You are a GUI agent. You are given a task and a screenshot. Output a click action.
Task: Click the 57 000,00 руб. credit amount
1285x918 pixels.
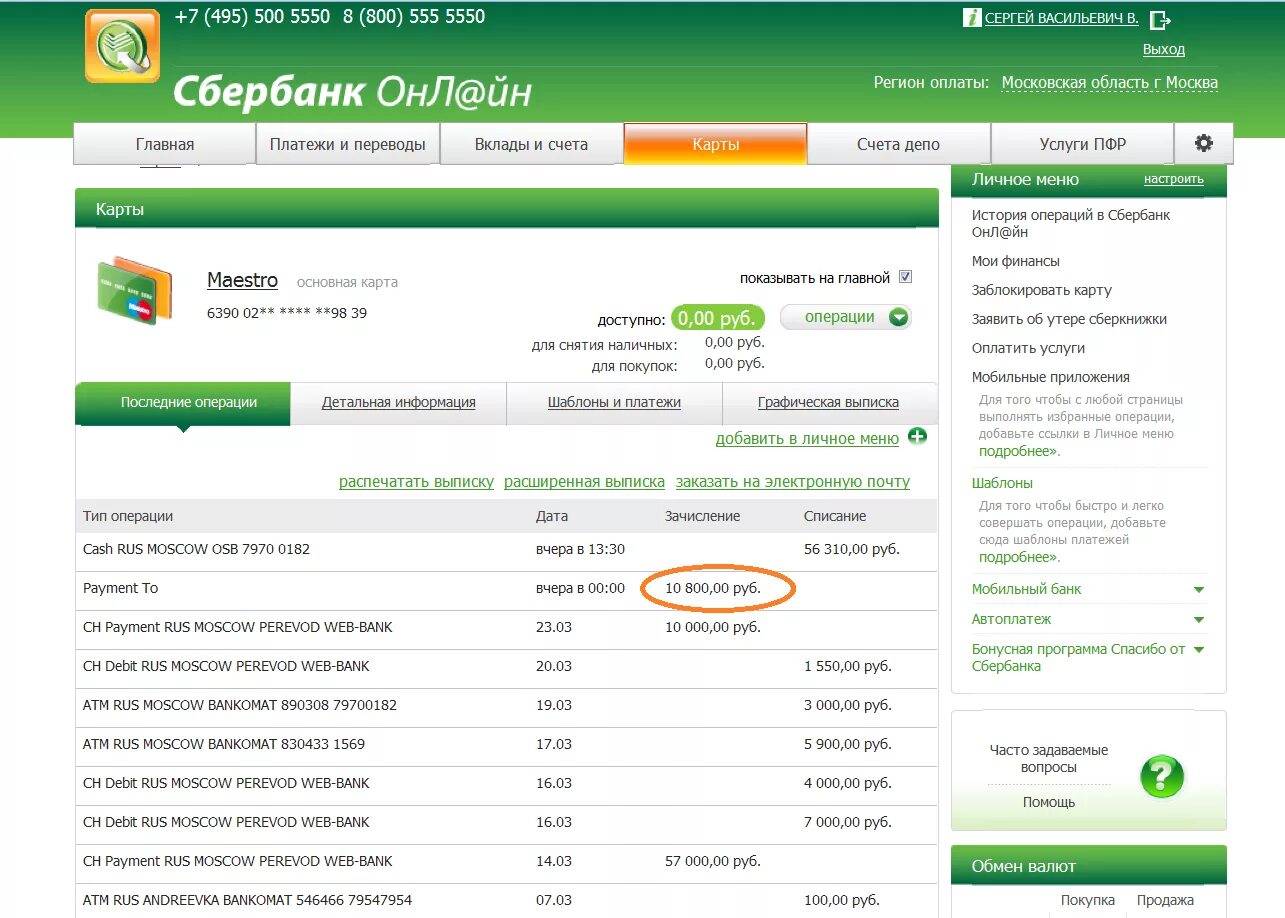[712, 861]
